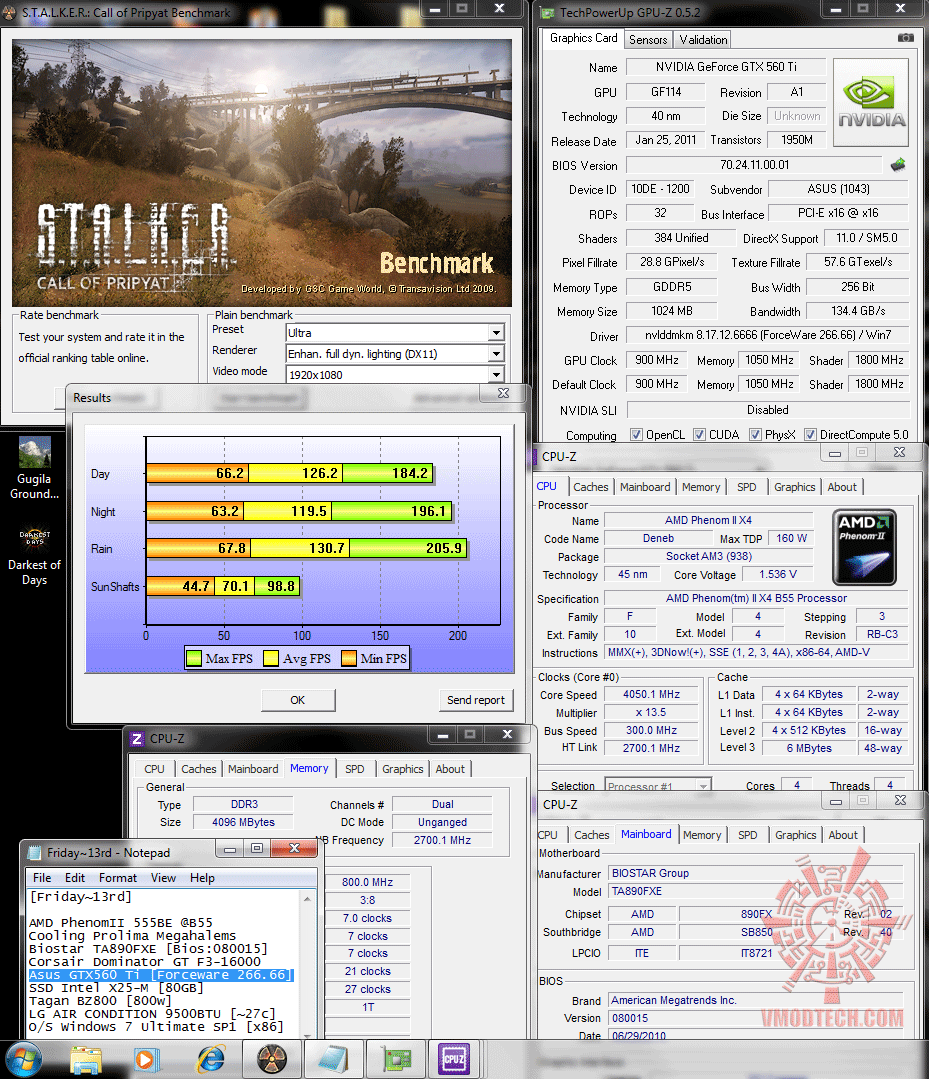This screenshot has height=1079, width=929.
Task: Toggle the OpenCL checkbox in GPU-Z
Action: coord(637,434)
